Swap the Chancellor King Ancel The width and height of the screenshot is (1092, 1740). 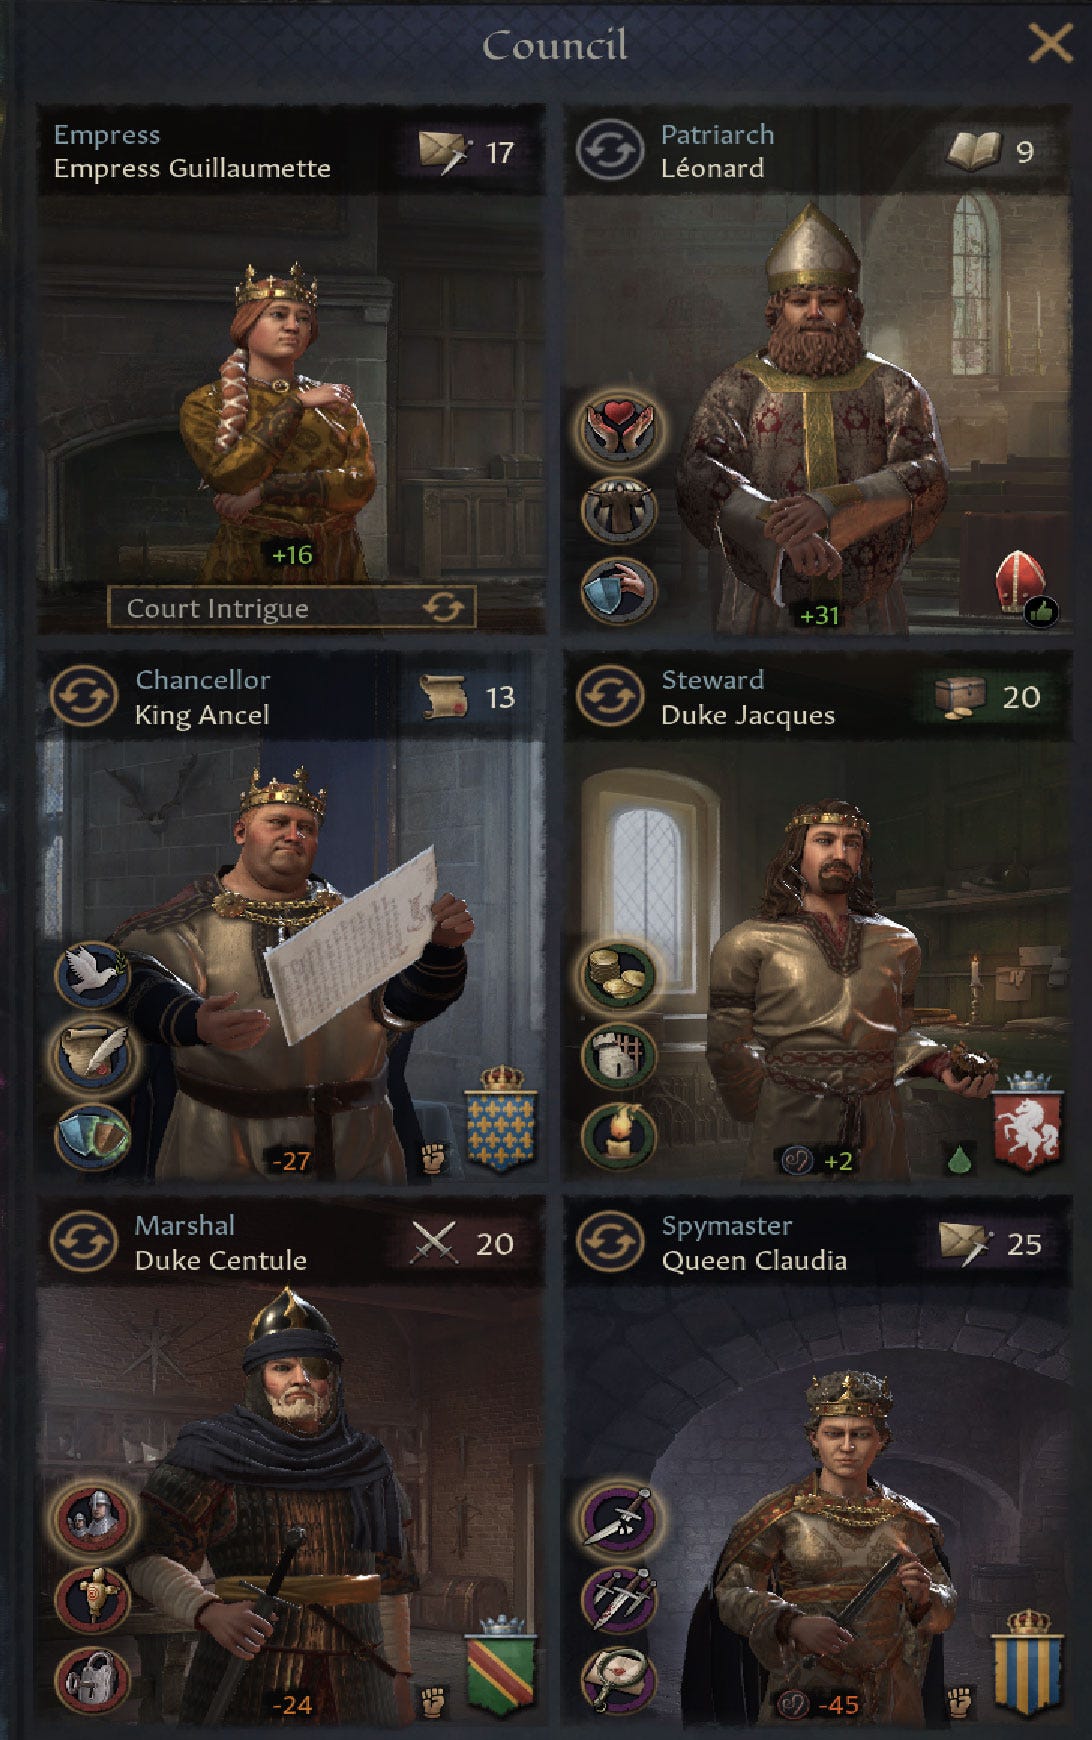point(84,697)
